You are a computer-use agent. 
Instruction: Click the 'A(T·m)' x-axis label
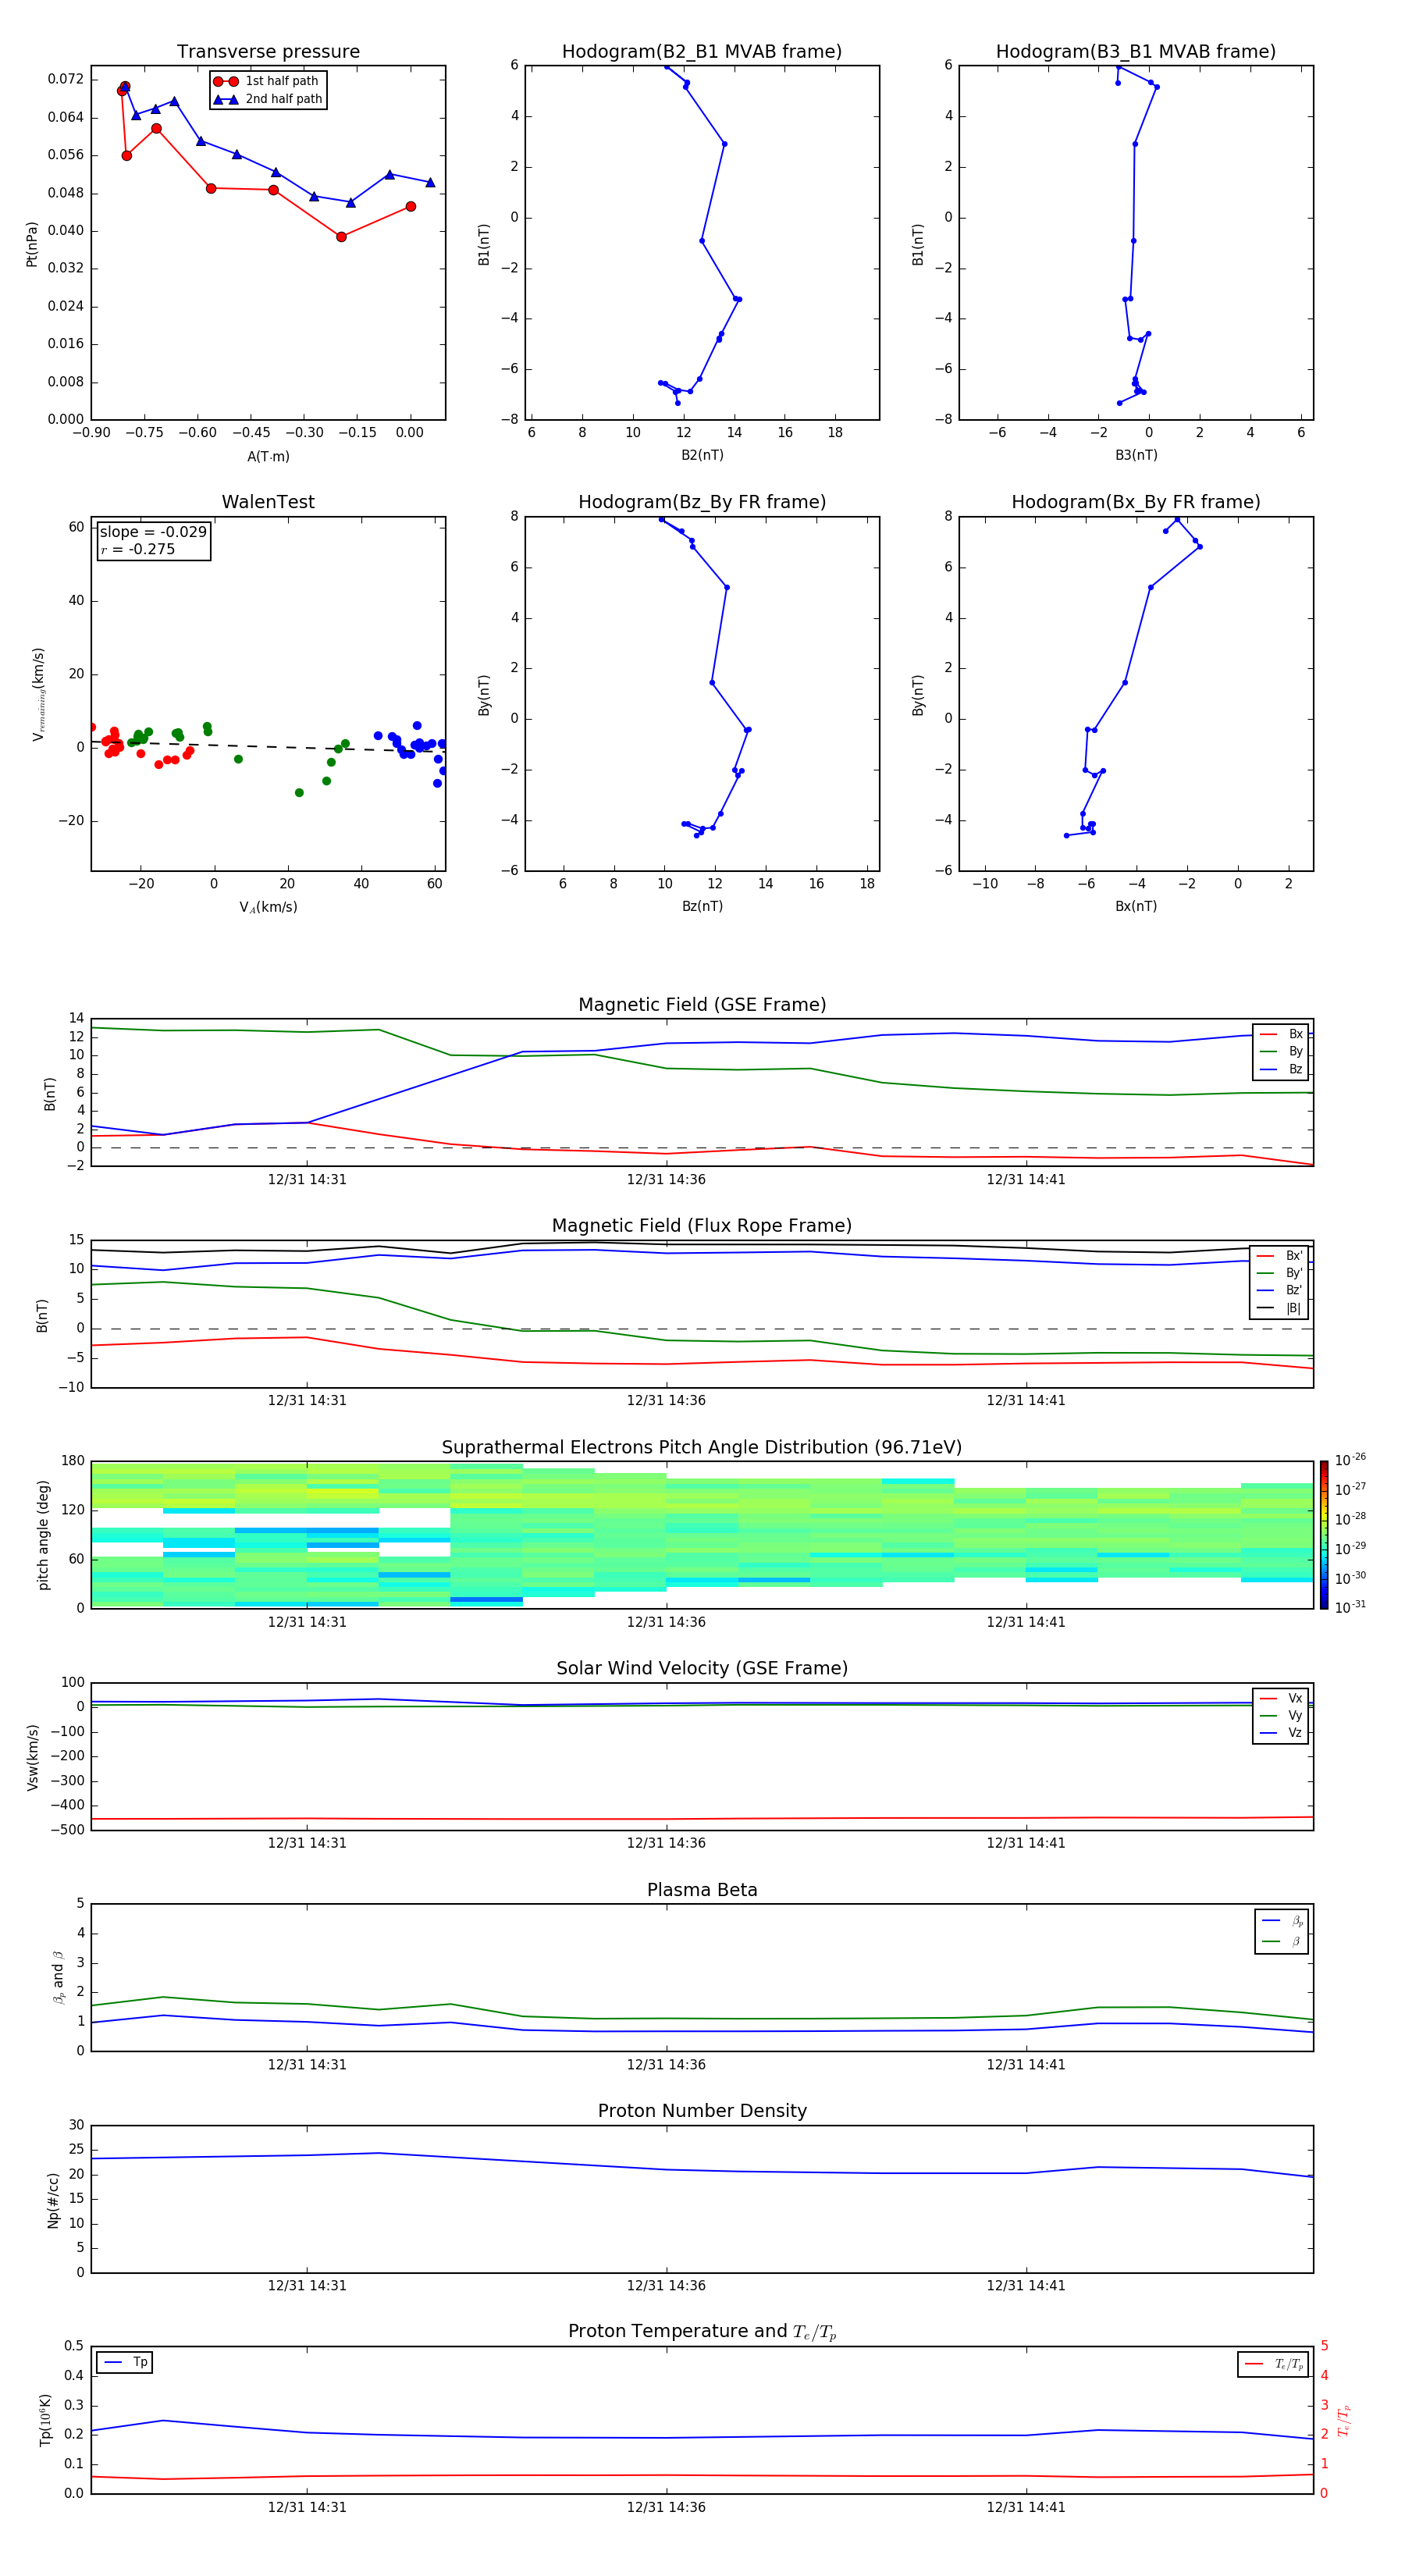268,456
